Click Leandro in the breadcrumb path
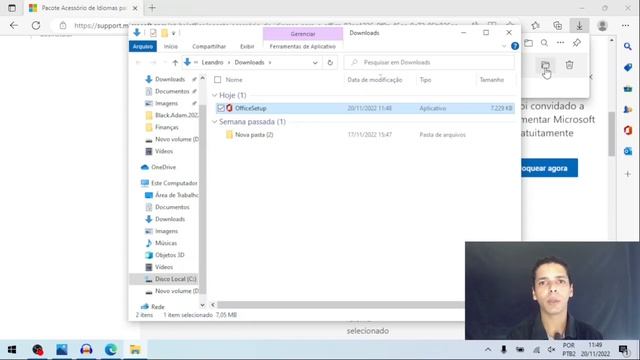Image resolution: width=640 pixels, height=360 pixels. pos(212,62)
